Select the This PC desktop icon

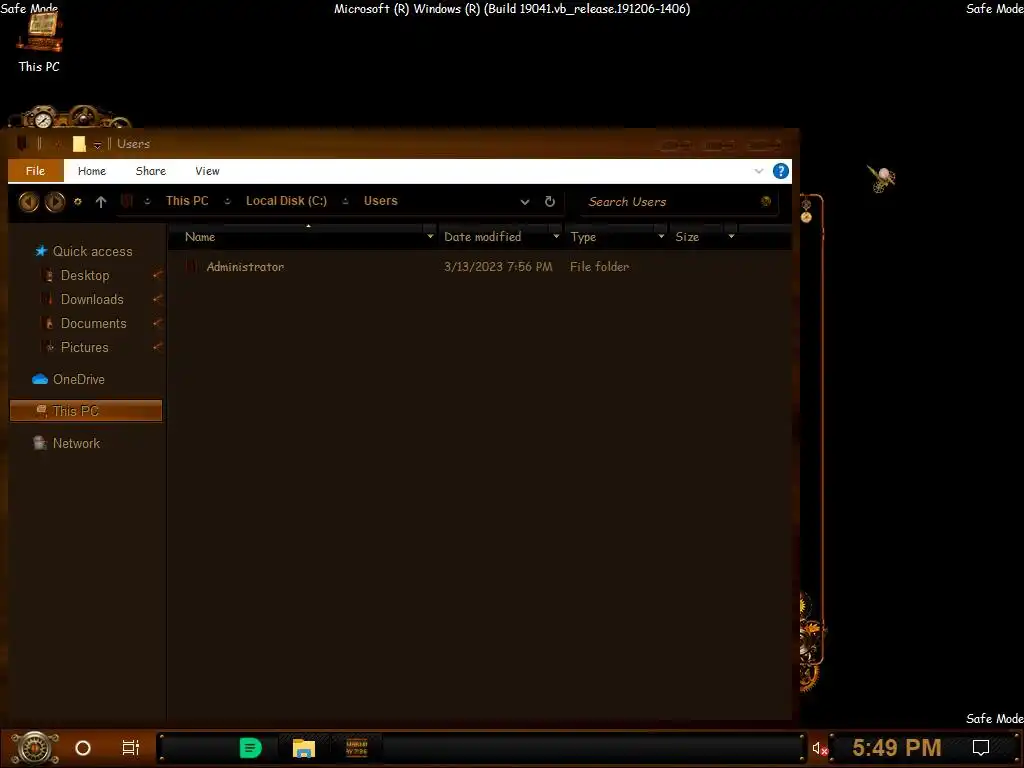(39, 43)
